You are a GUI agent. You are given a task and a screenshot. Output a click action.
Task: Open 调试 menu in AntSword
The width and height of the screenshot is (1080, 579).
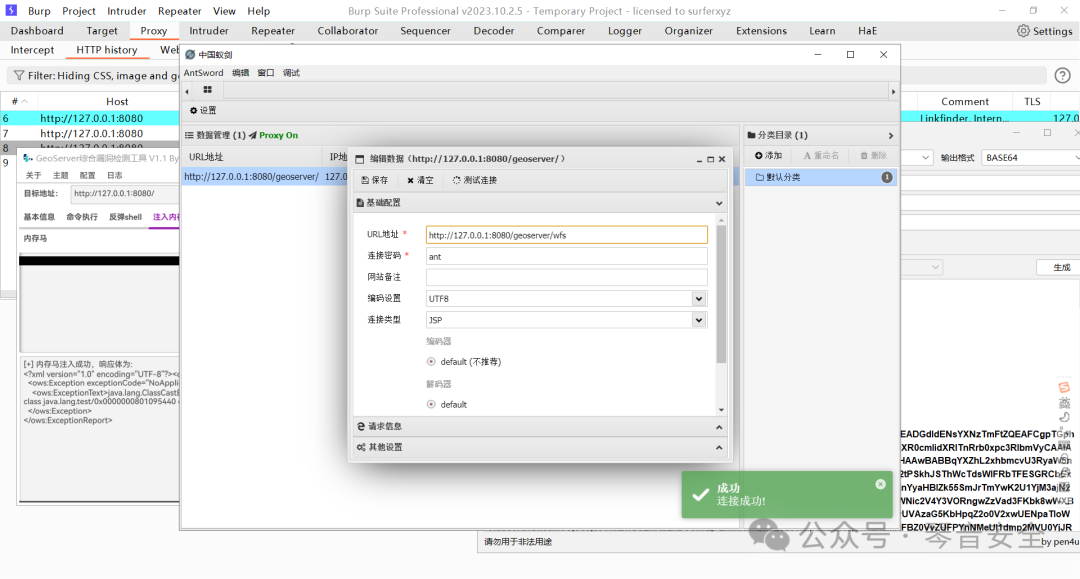point(291,73)
